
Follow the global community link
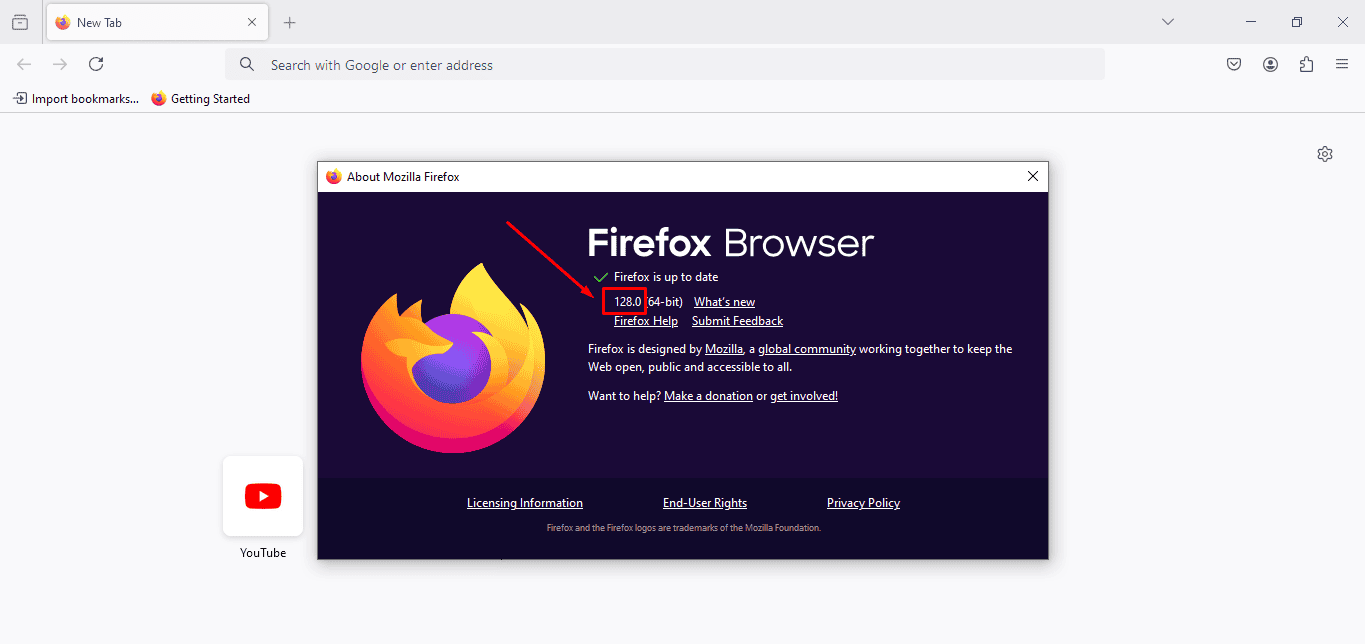coord(807,349)
